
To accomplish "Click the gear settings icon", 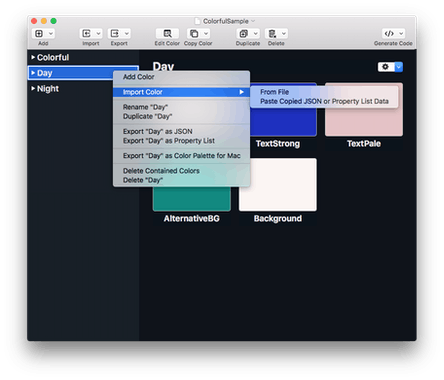I will pos(386,67).
